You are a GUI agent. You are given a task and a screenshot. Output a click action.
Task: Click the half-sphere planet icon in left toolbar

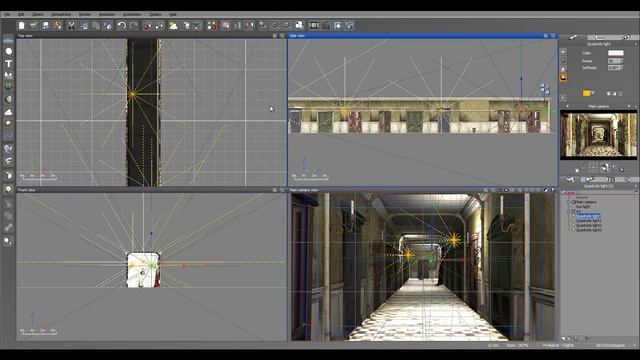[x=8, y=99]
